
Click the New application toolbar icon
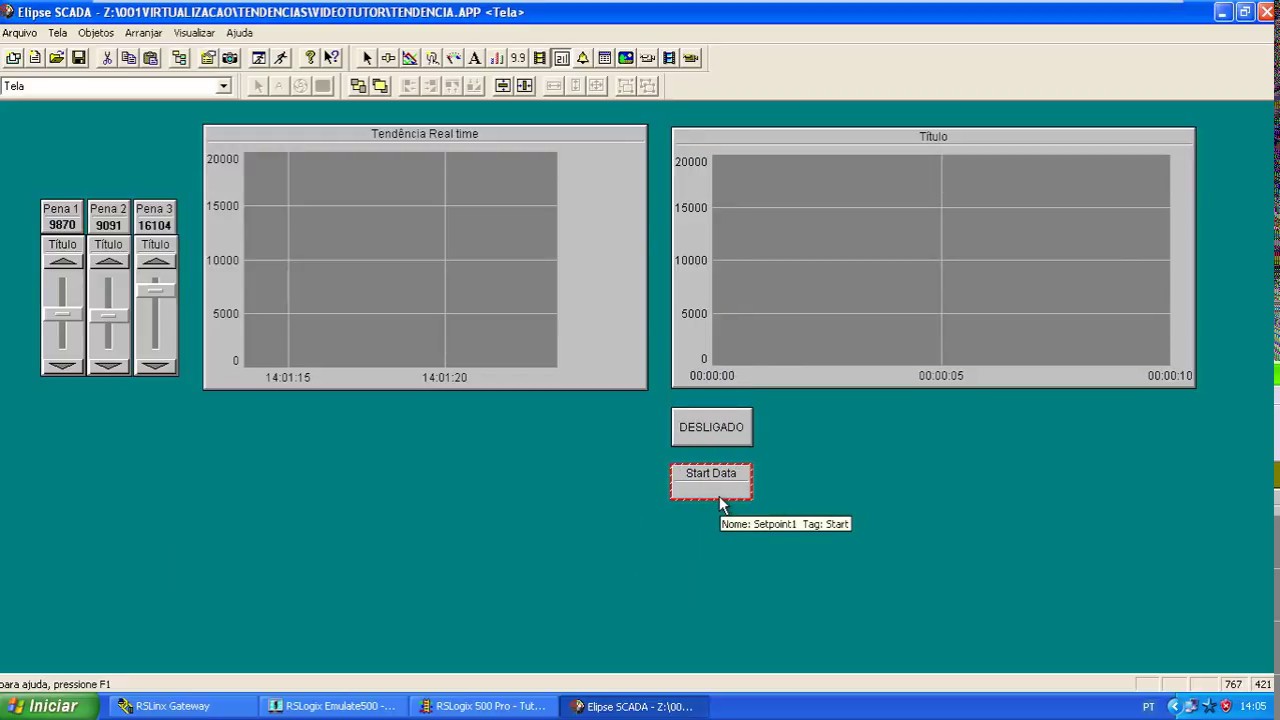pos(13,58)
